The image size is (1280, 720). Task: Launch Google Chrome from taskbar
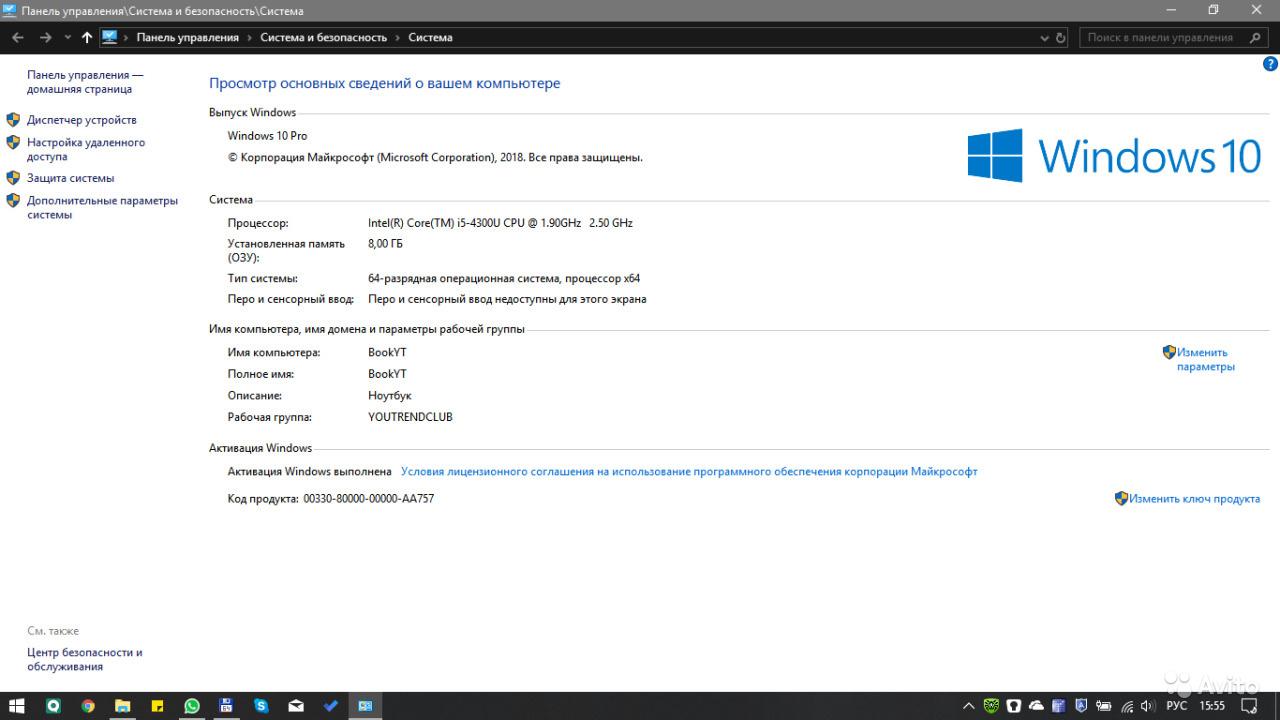[88, 706]
